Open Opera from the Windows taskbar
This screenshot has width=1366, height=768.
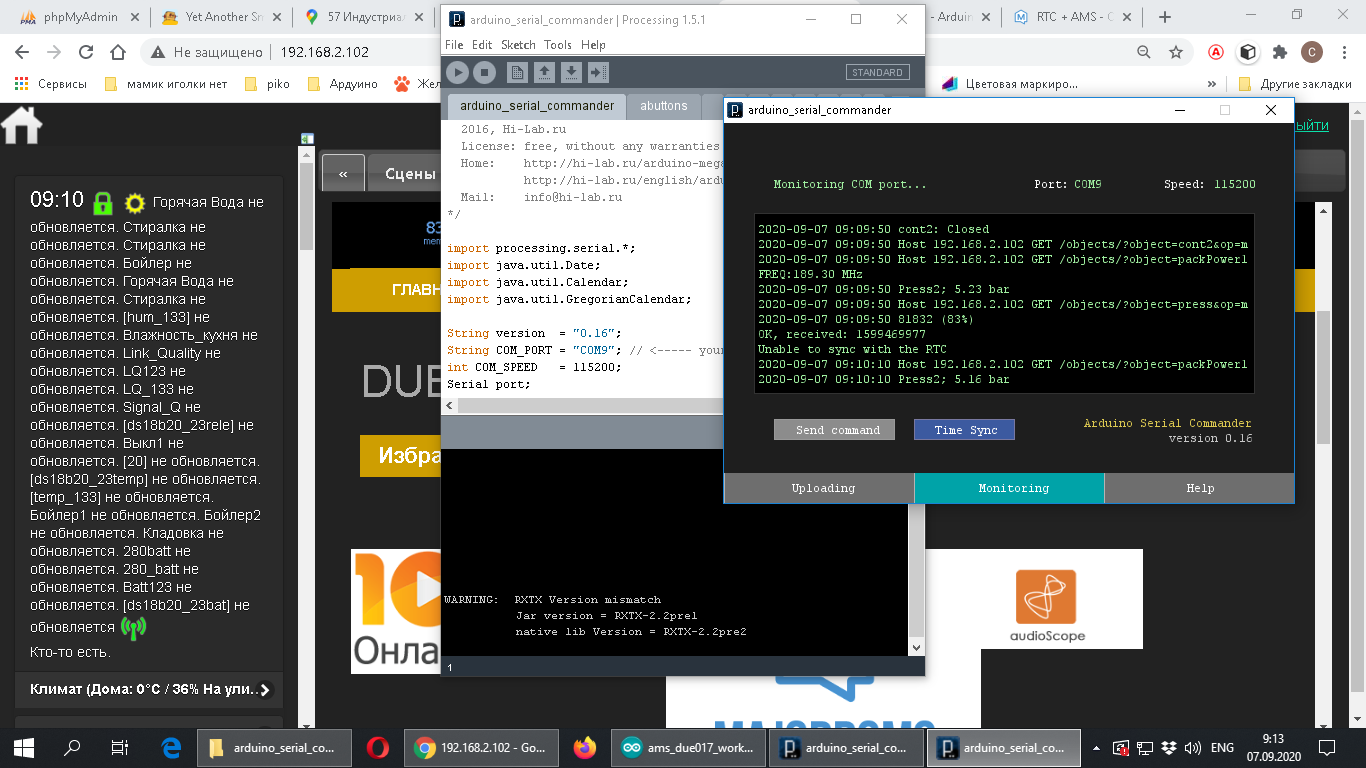click(x=377, y=747)
